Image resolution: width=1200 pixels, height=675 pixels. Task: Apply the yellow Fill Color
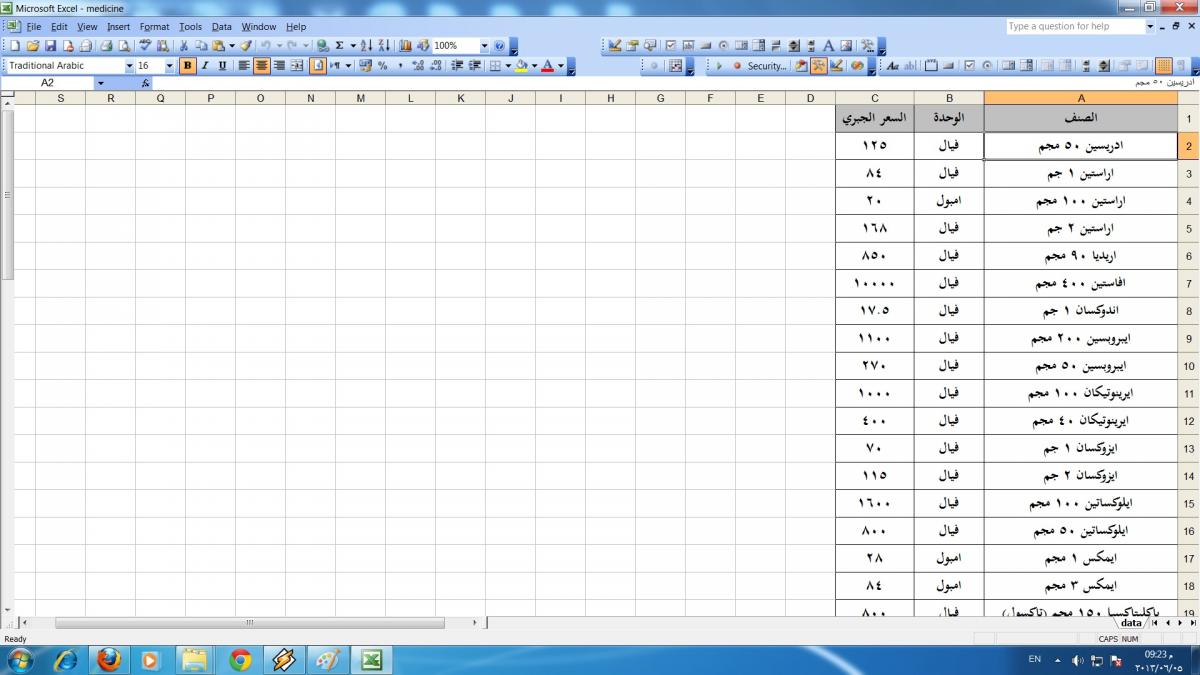[521, 66]
